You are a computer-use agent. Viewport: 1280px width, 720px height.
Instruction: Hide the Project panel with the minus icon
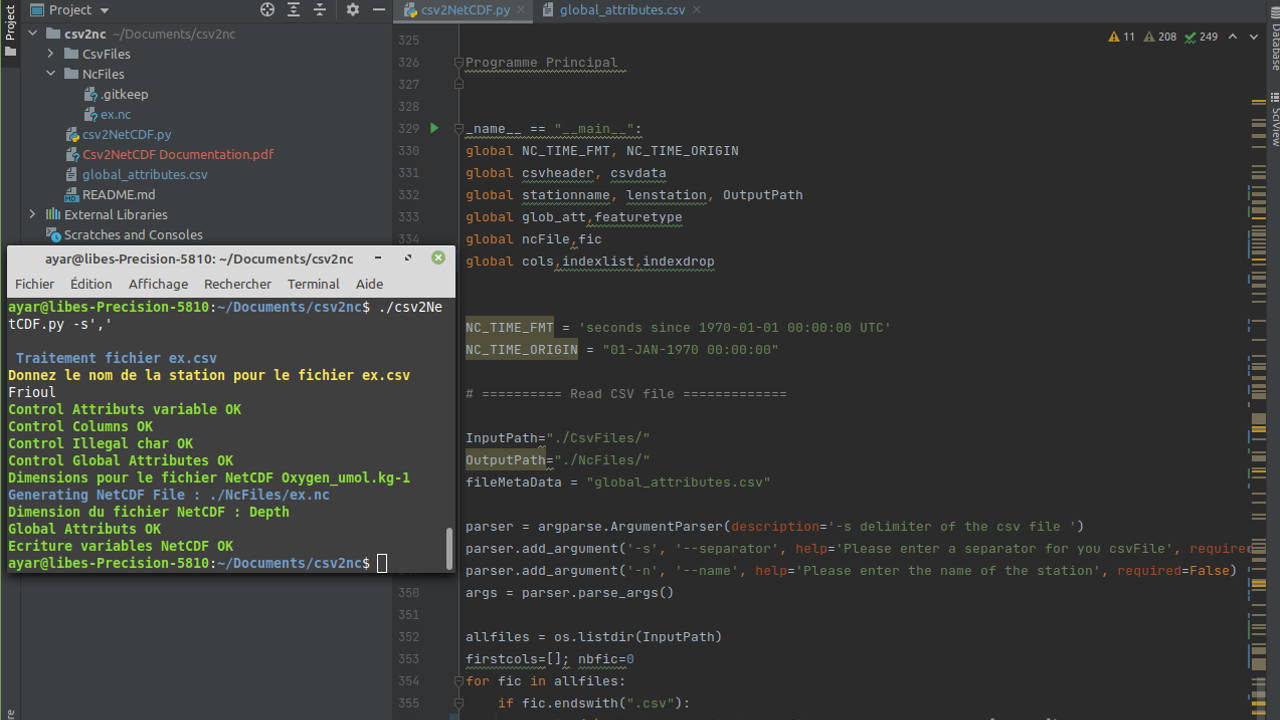click(379, 10)
